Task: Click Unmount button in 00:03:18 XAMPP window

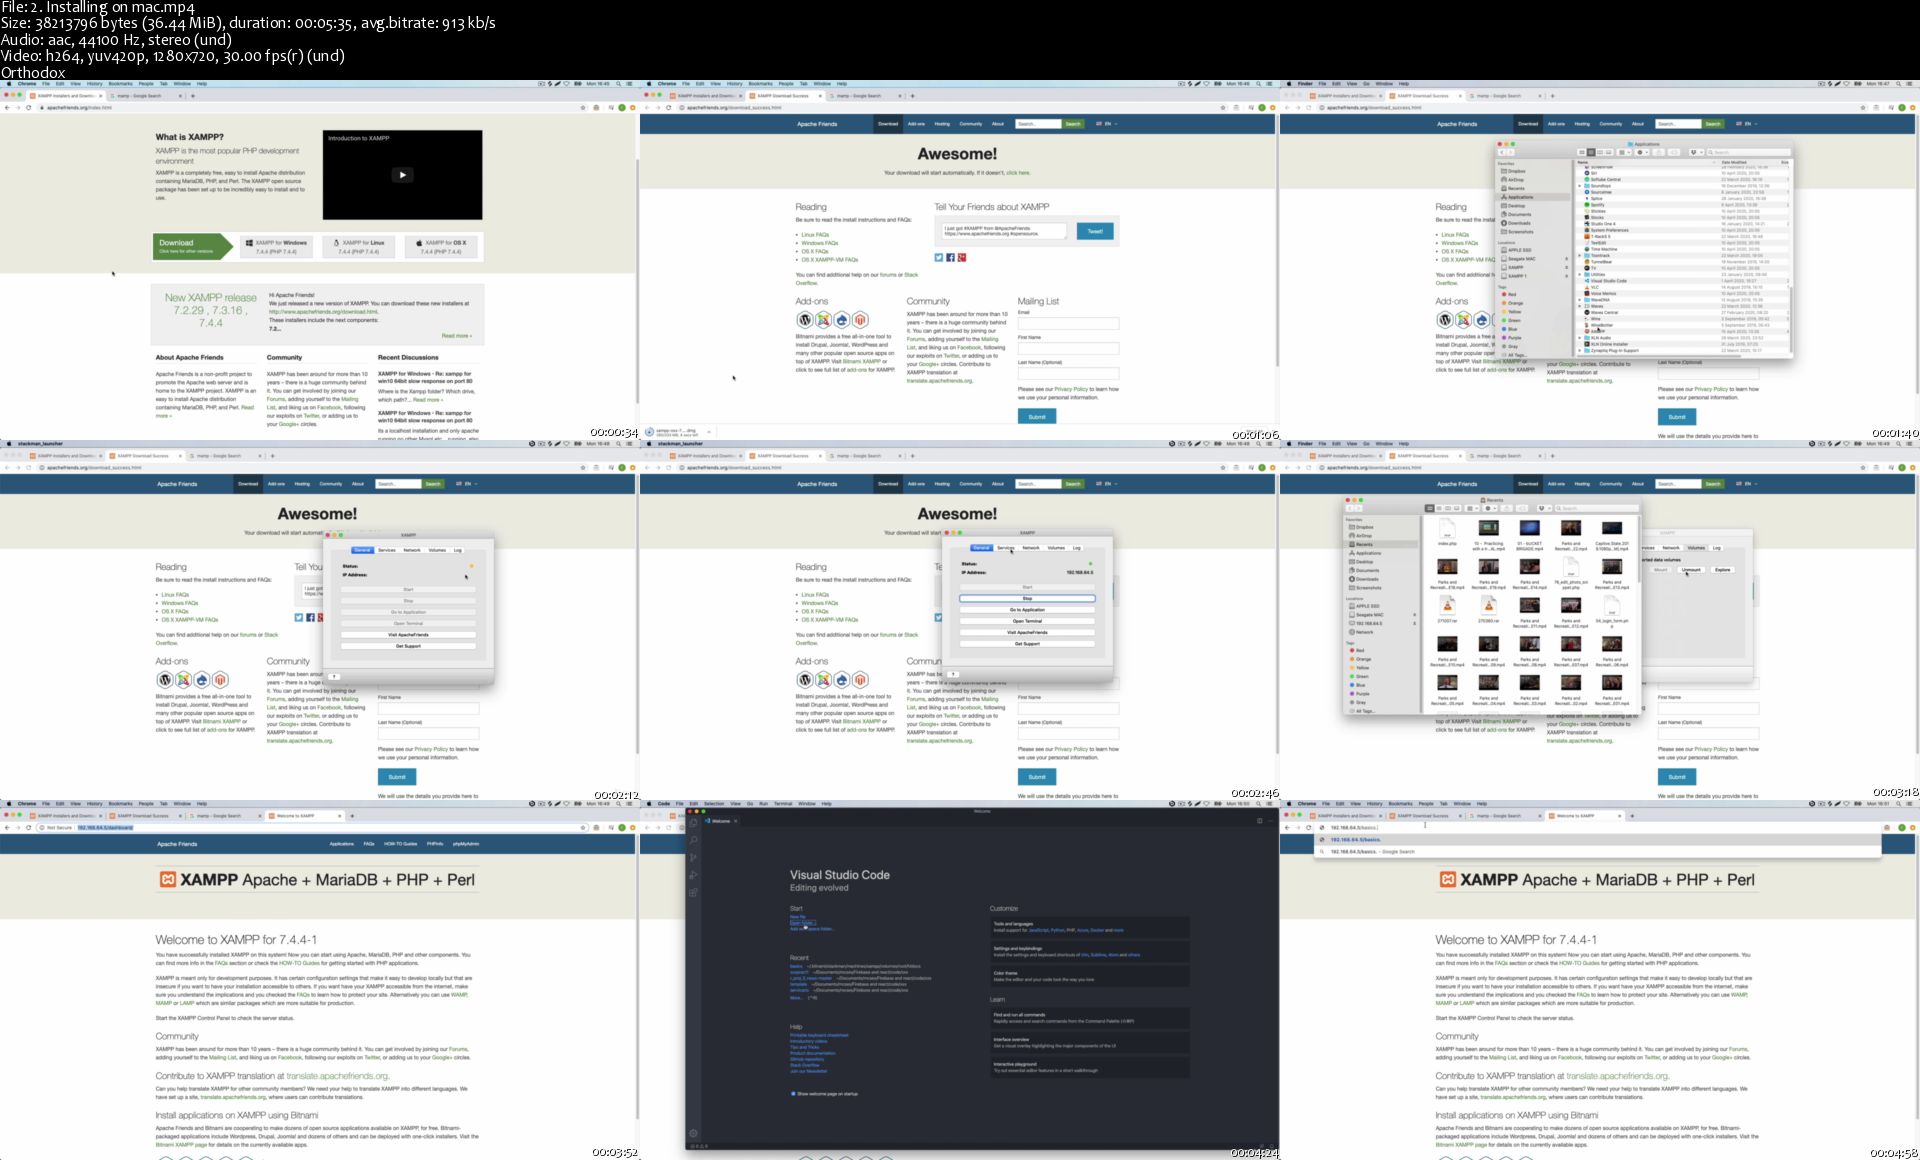Action: tap(1691, 570)
